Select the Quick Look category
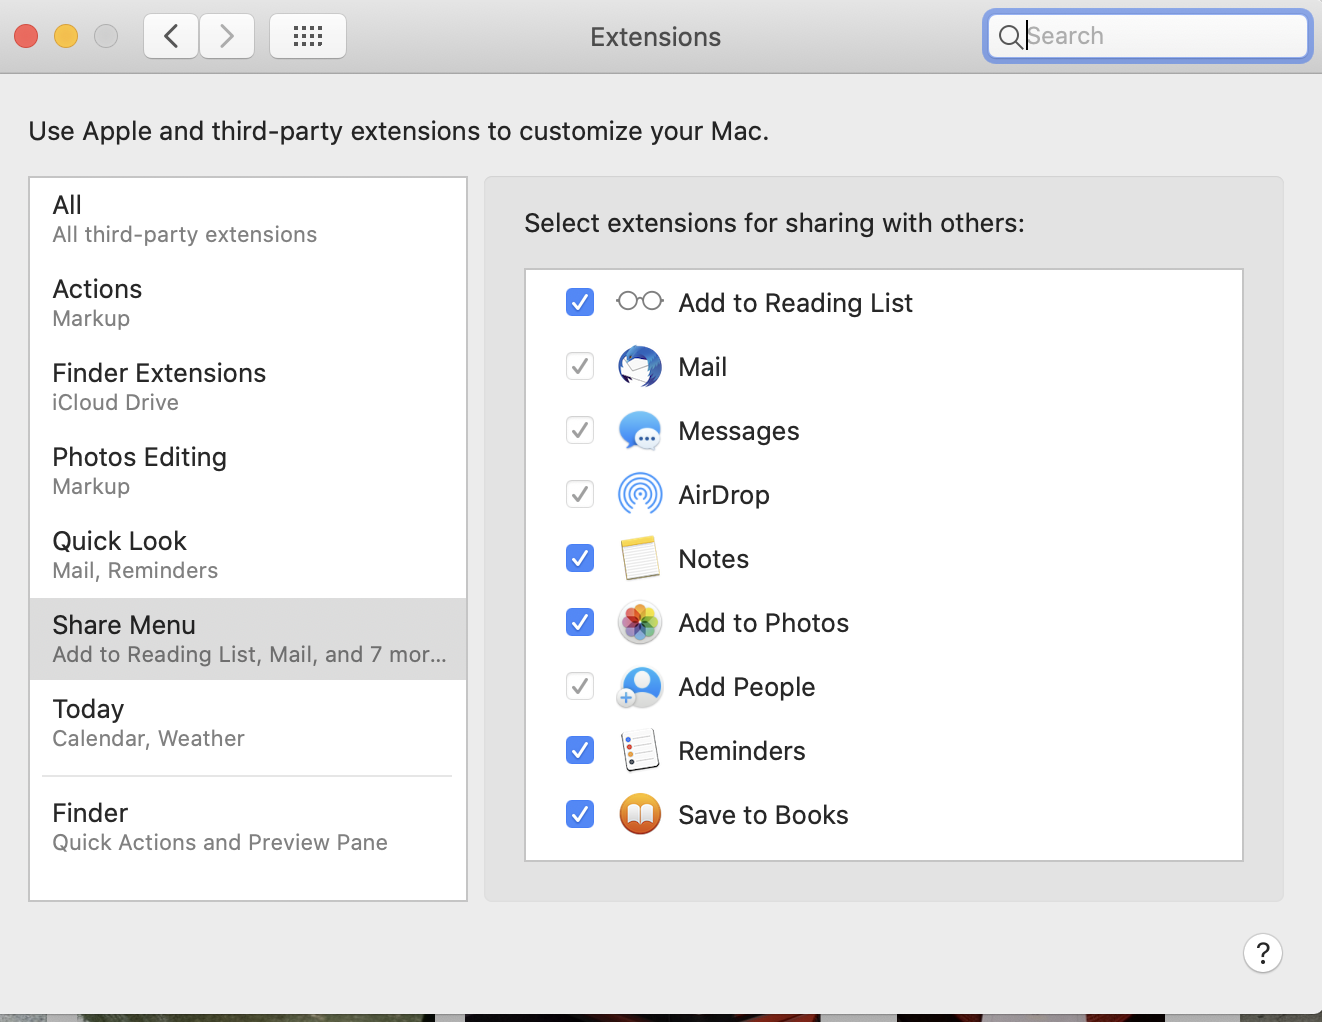Viewport: 1322px width, 1022px height. click(248, 555)
